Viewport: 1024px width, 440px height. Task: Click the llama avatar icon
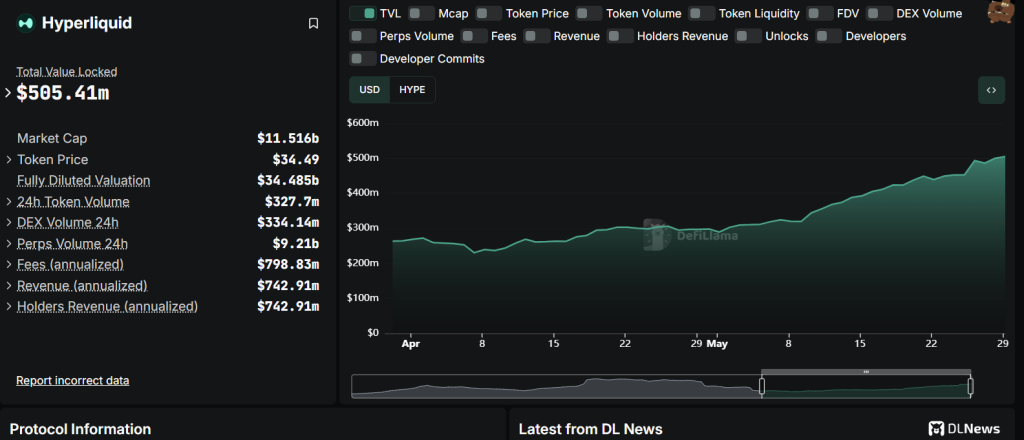[1000, 12]
